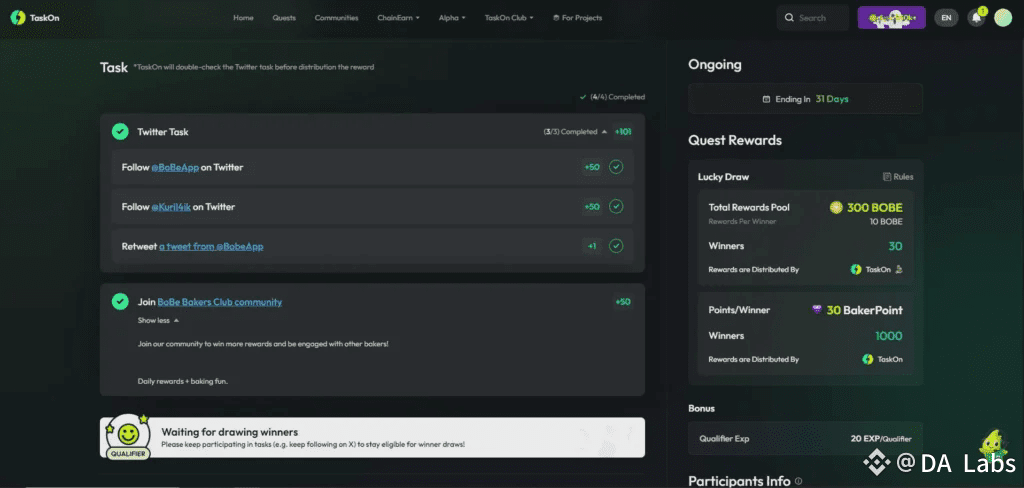Click the '20 EXP/Qualifier' bonus value
This screenshot has height=488, width=1024.
[x=881, y=438]
